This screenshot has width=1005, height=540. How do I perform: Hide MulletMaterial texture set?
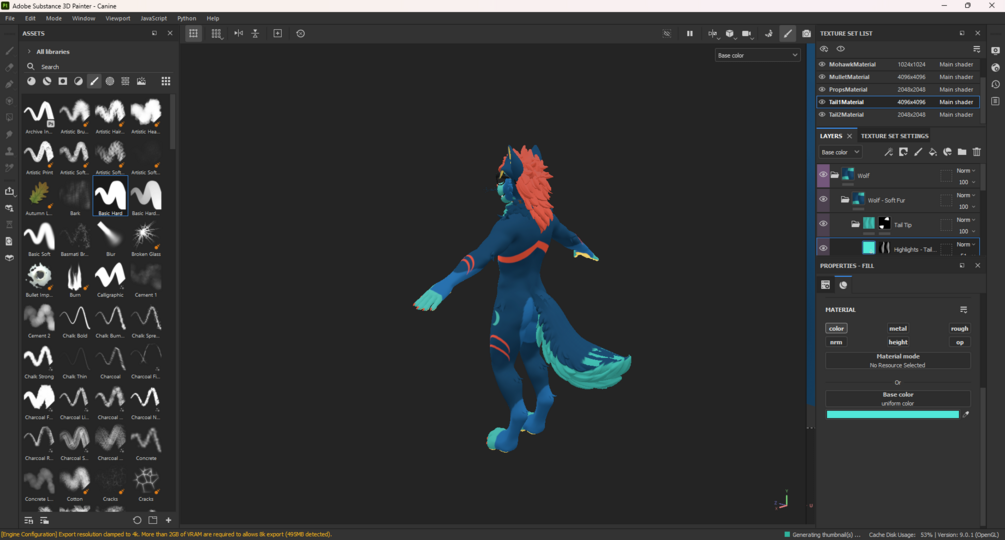pyautogui.click(x=822, y=77)
